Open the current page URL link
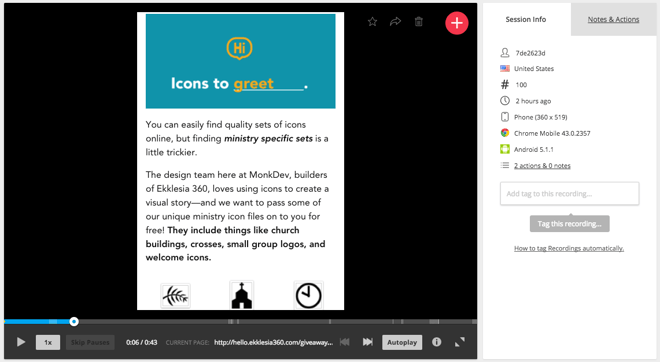Viewport: 660px width, 362px height. point(273,342)
